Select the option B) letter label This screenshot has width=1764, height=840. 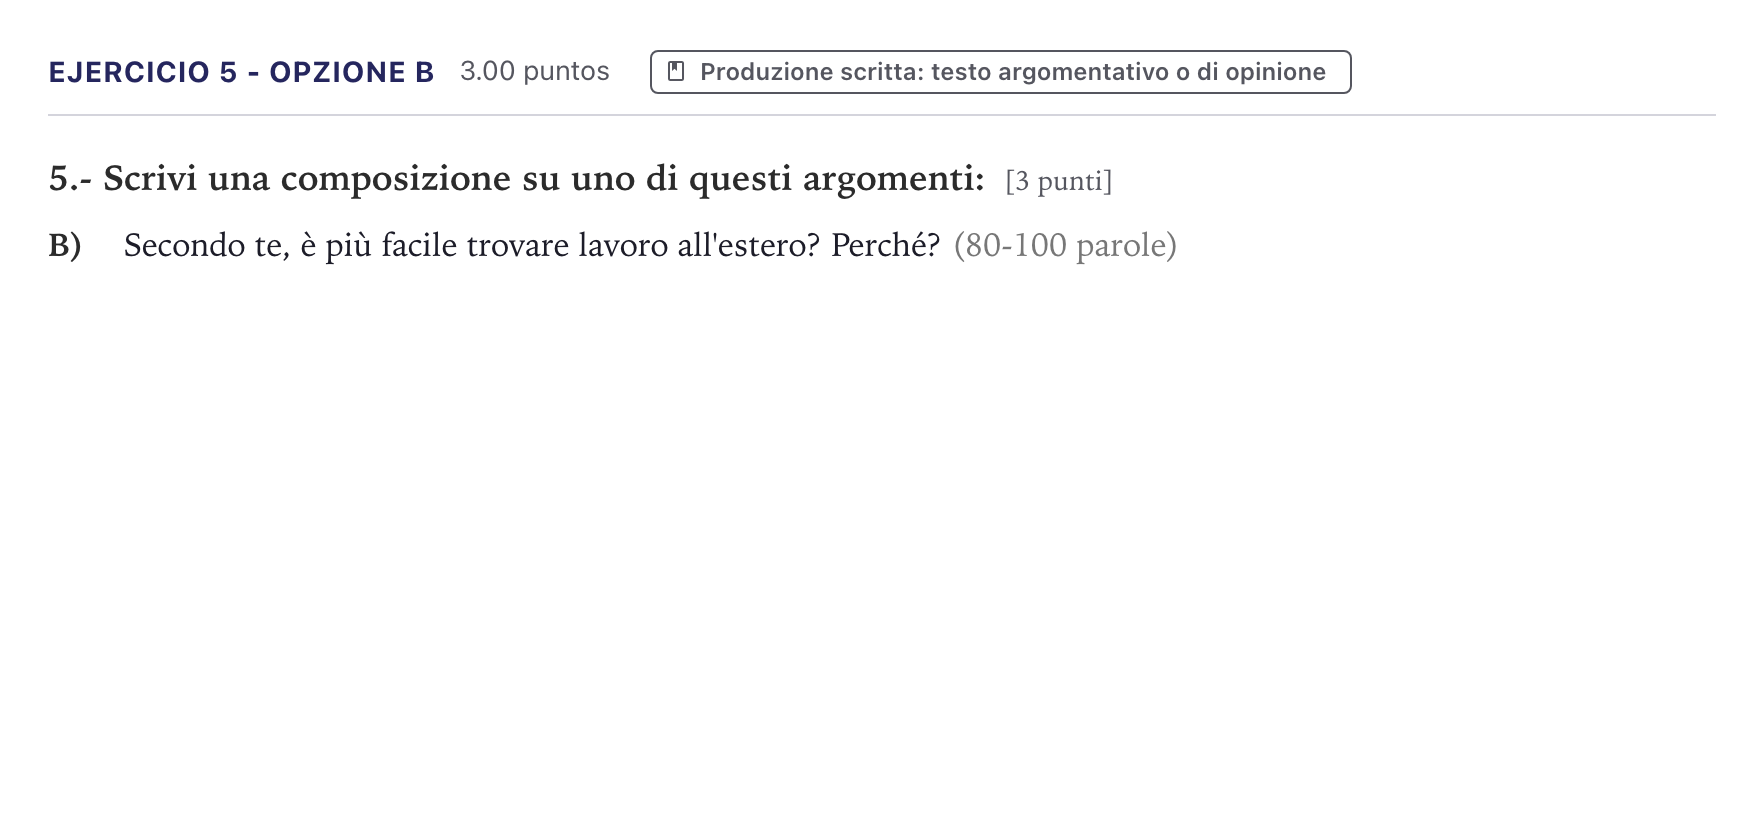click(65, 245)
